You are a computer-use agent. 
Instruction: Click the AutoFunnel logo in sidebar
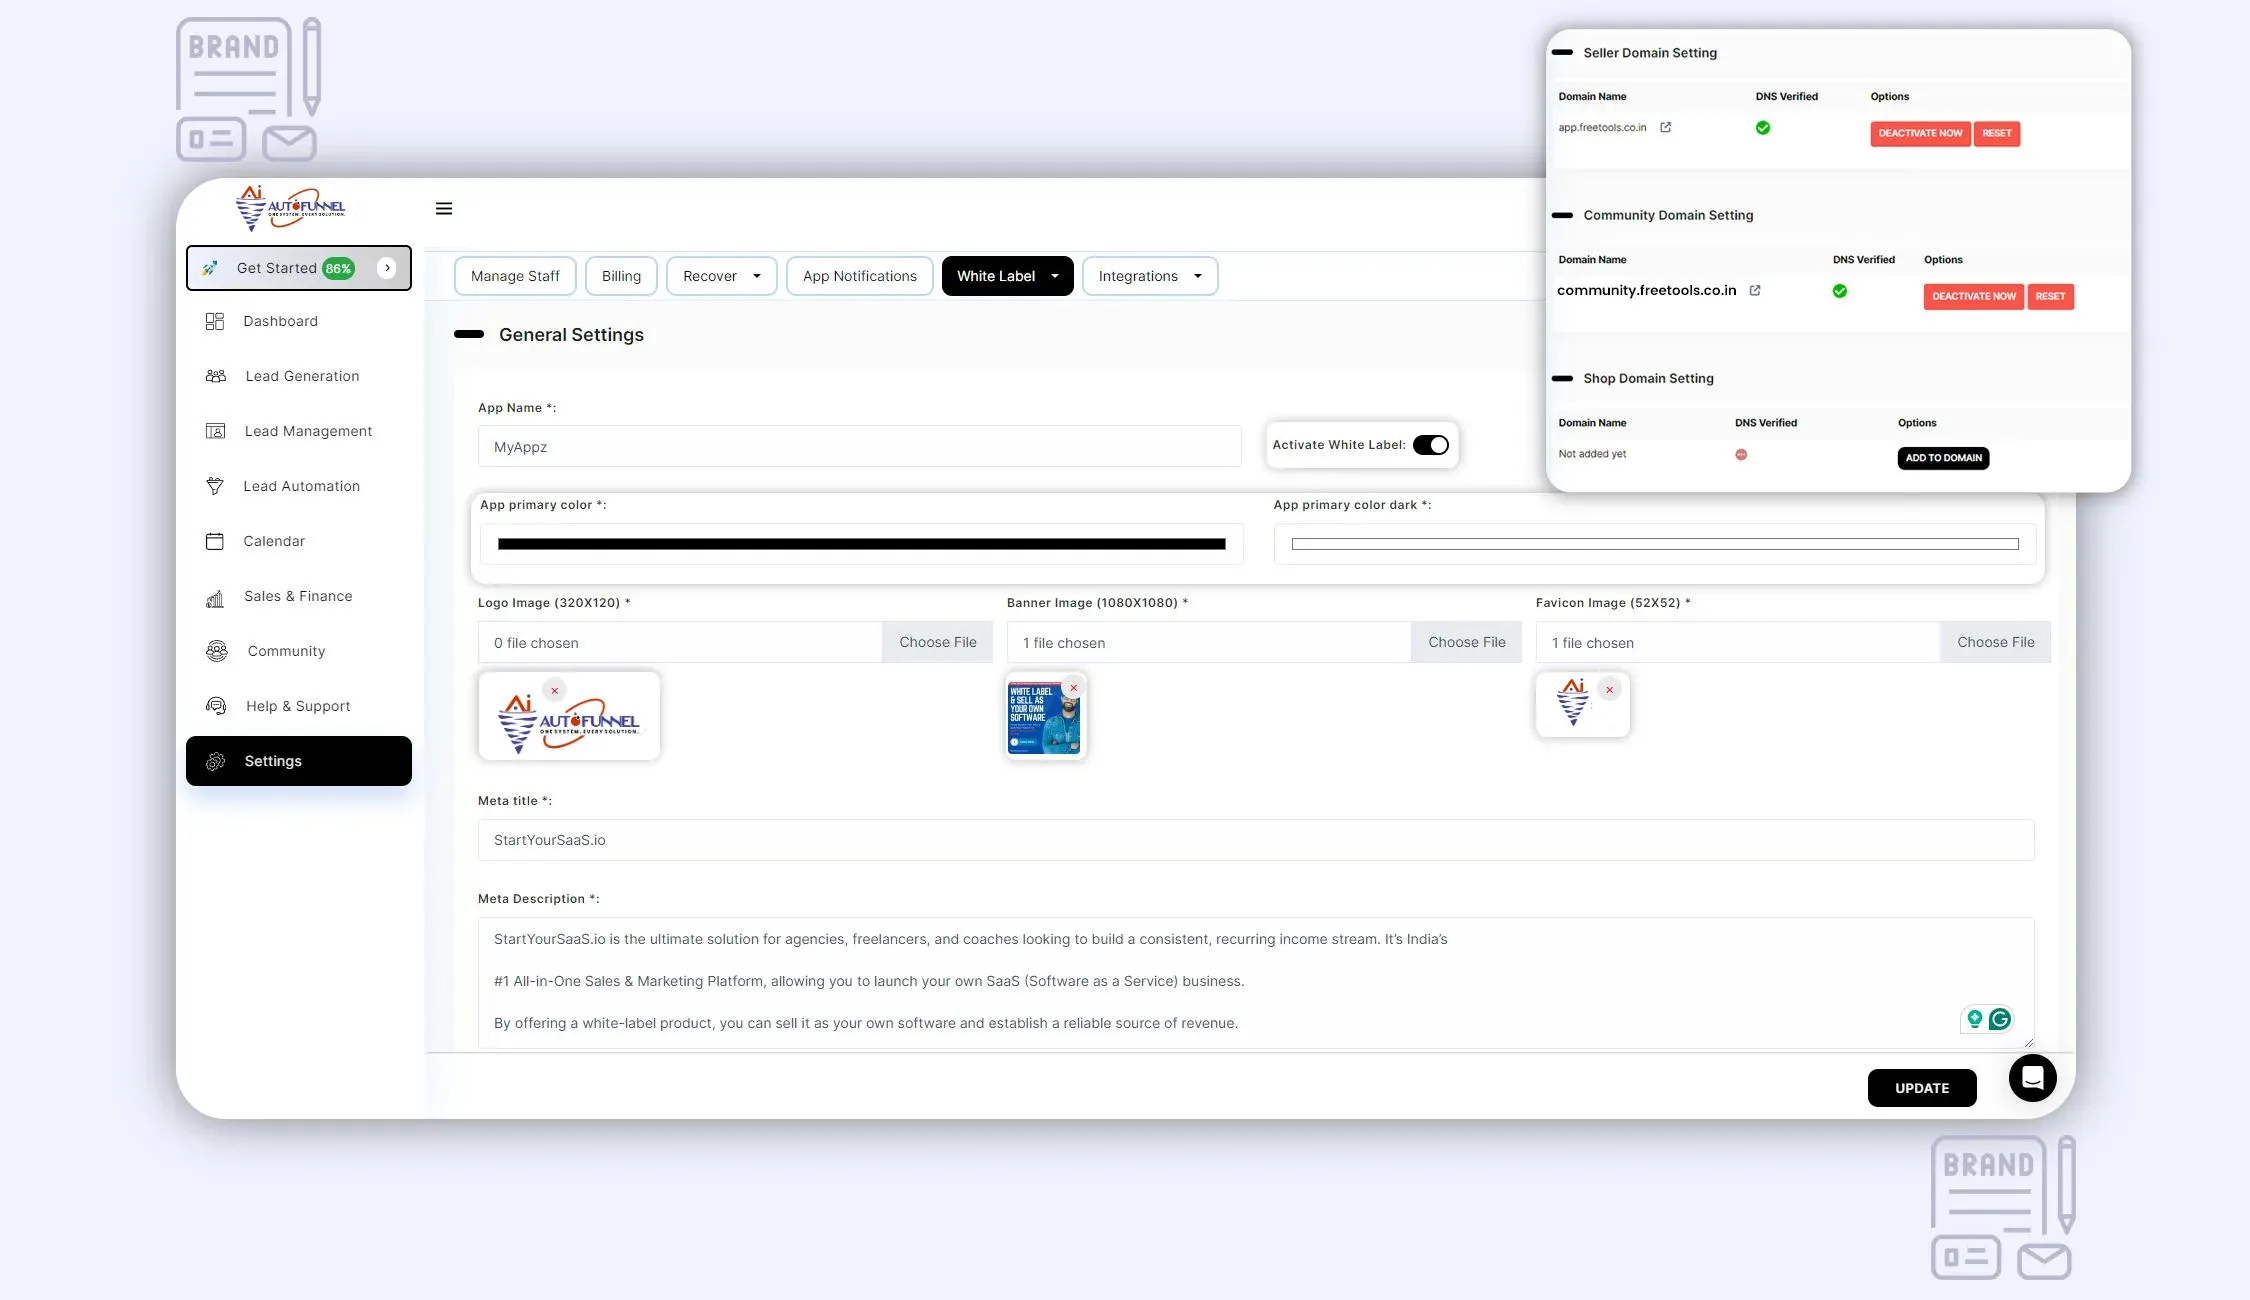tap(290, 208)
